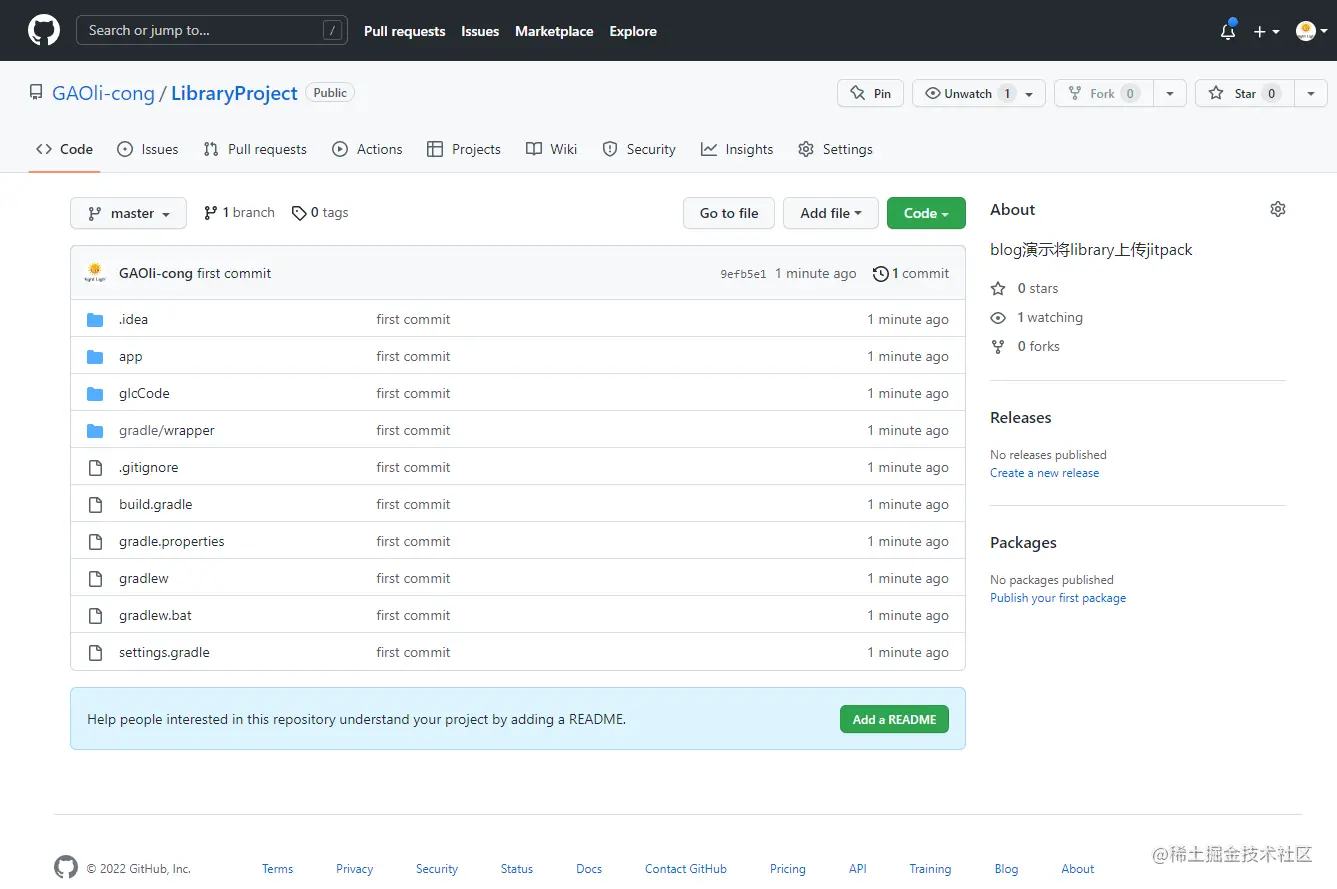Open commit hash 9efb5e1

(743, 273)
